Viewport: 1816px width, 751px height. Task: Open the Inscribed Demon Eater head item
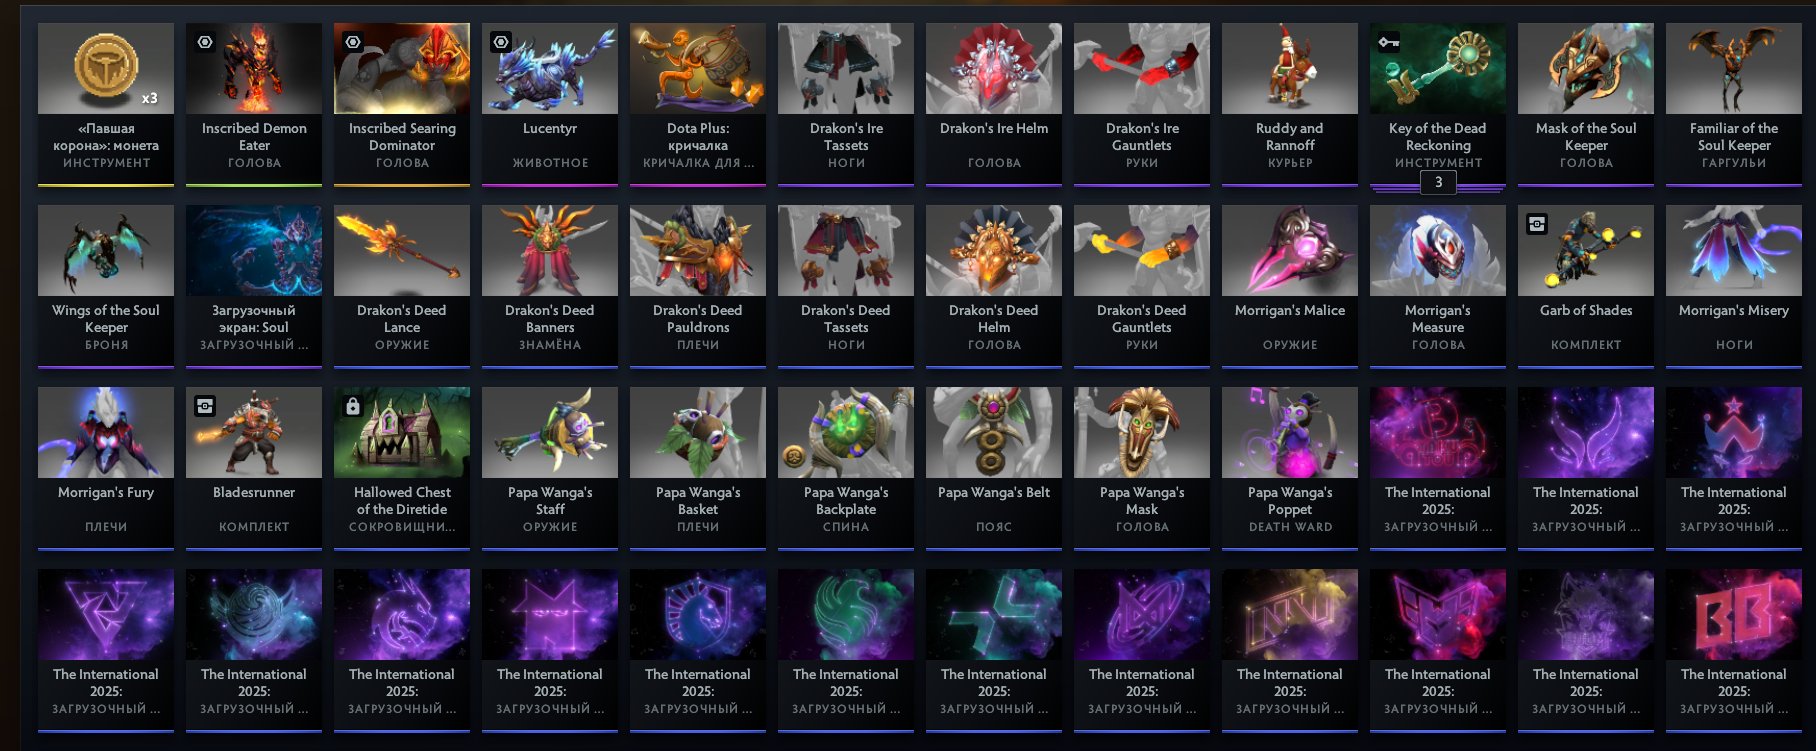point(254,104)
